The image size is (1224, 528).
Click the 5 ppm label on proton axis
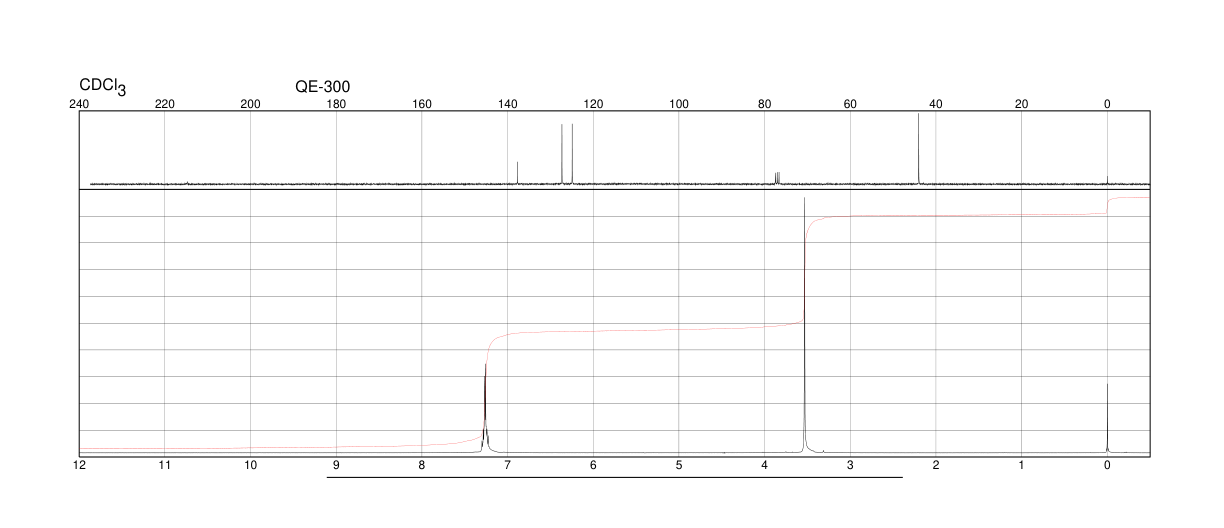679,466
